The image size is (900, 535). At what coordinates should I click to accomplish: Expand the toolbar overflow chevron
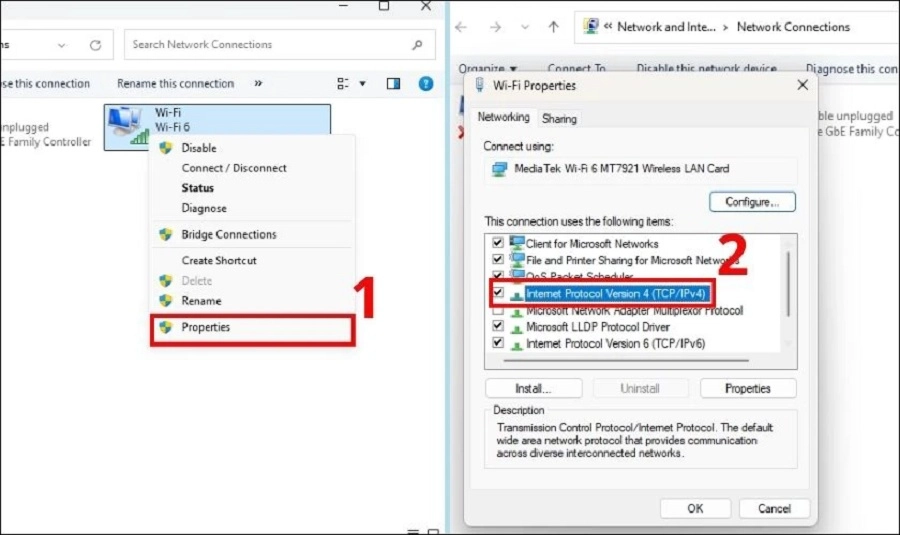click(x=258, y=84)
